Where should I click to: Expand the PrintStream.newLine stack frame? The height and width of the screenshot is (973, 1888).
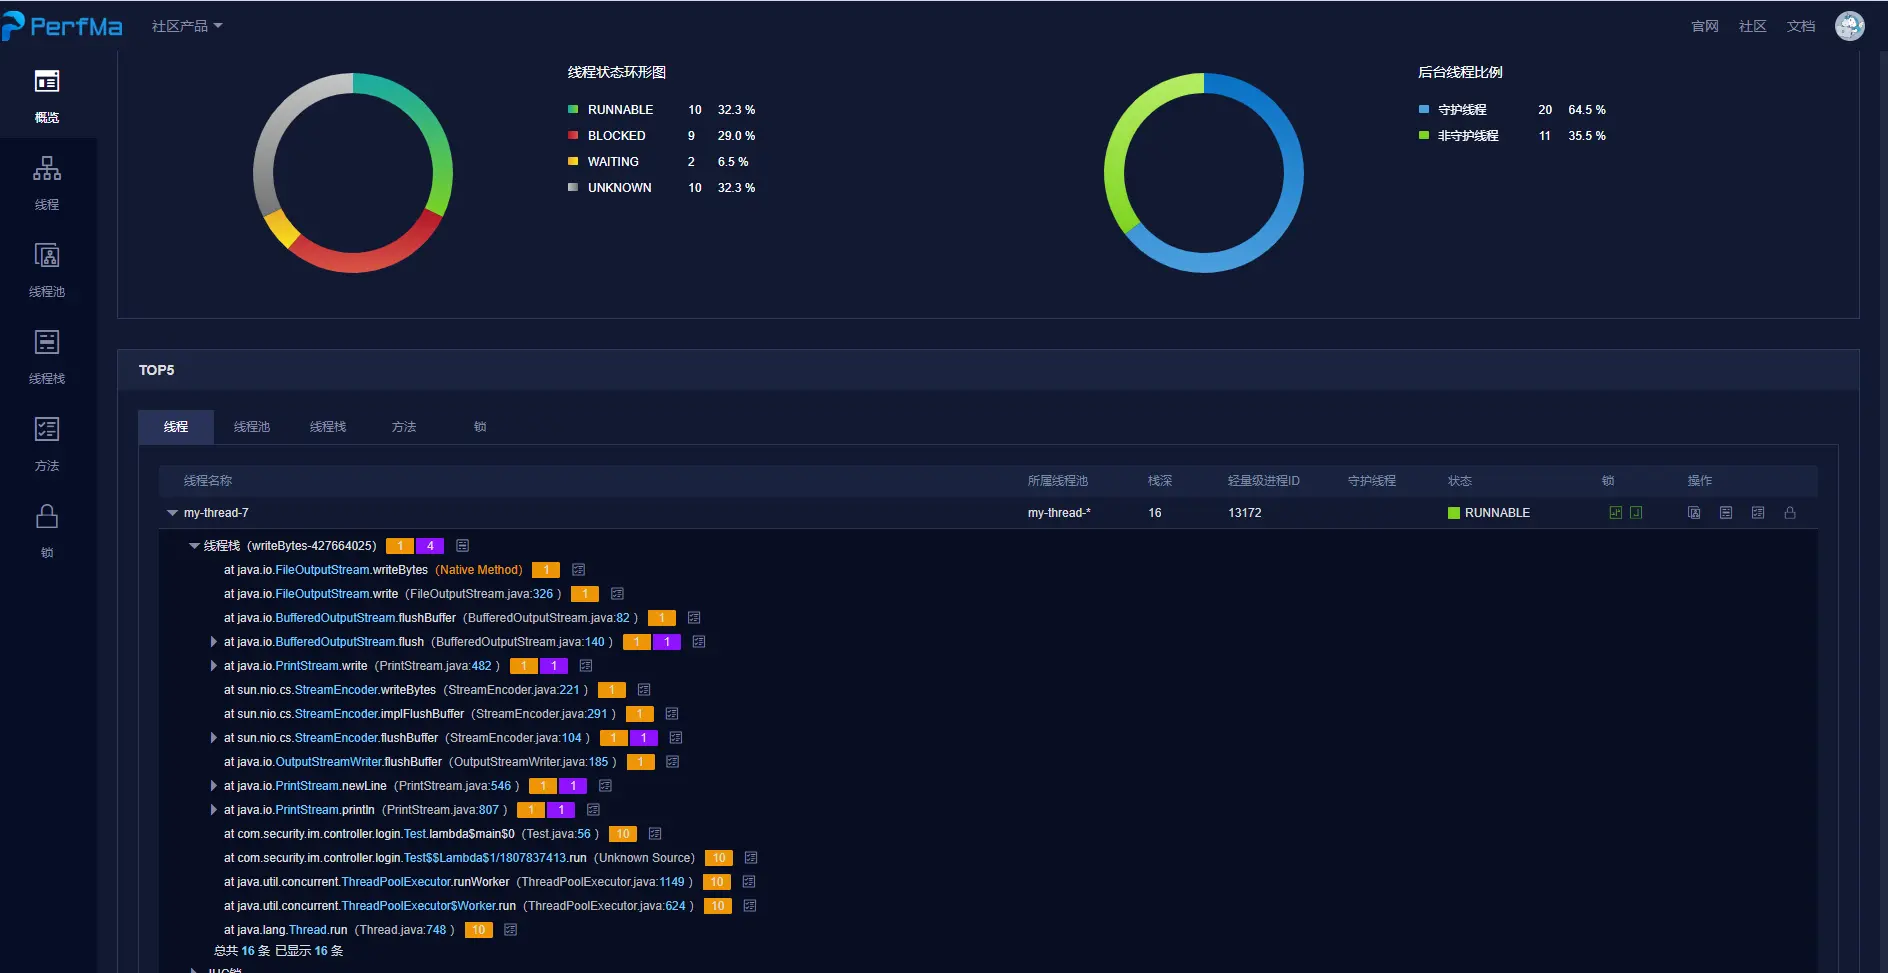pyautogui.click(x=214, y=786)
